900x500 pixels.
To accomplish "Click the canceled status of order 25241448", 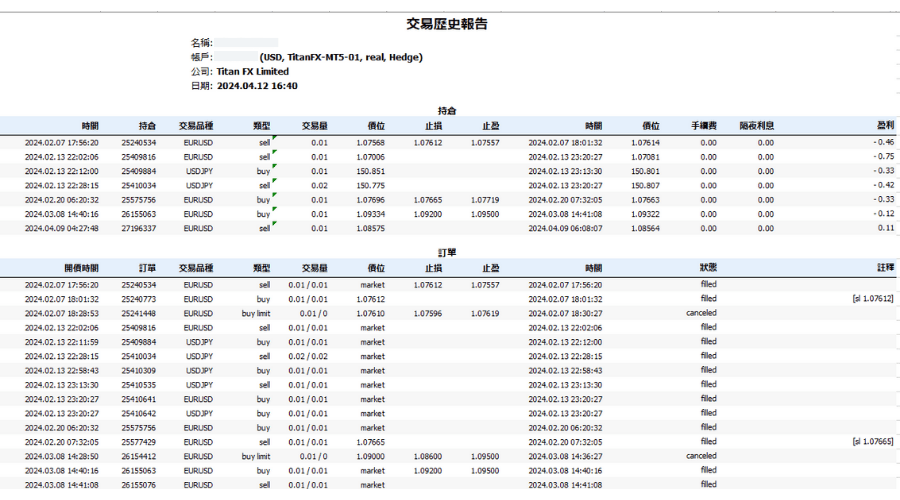I will tap(701, 312).
